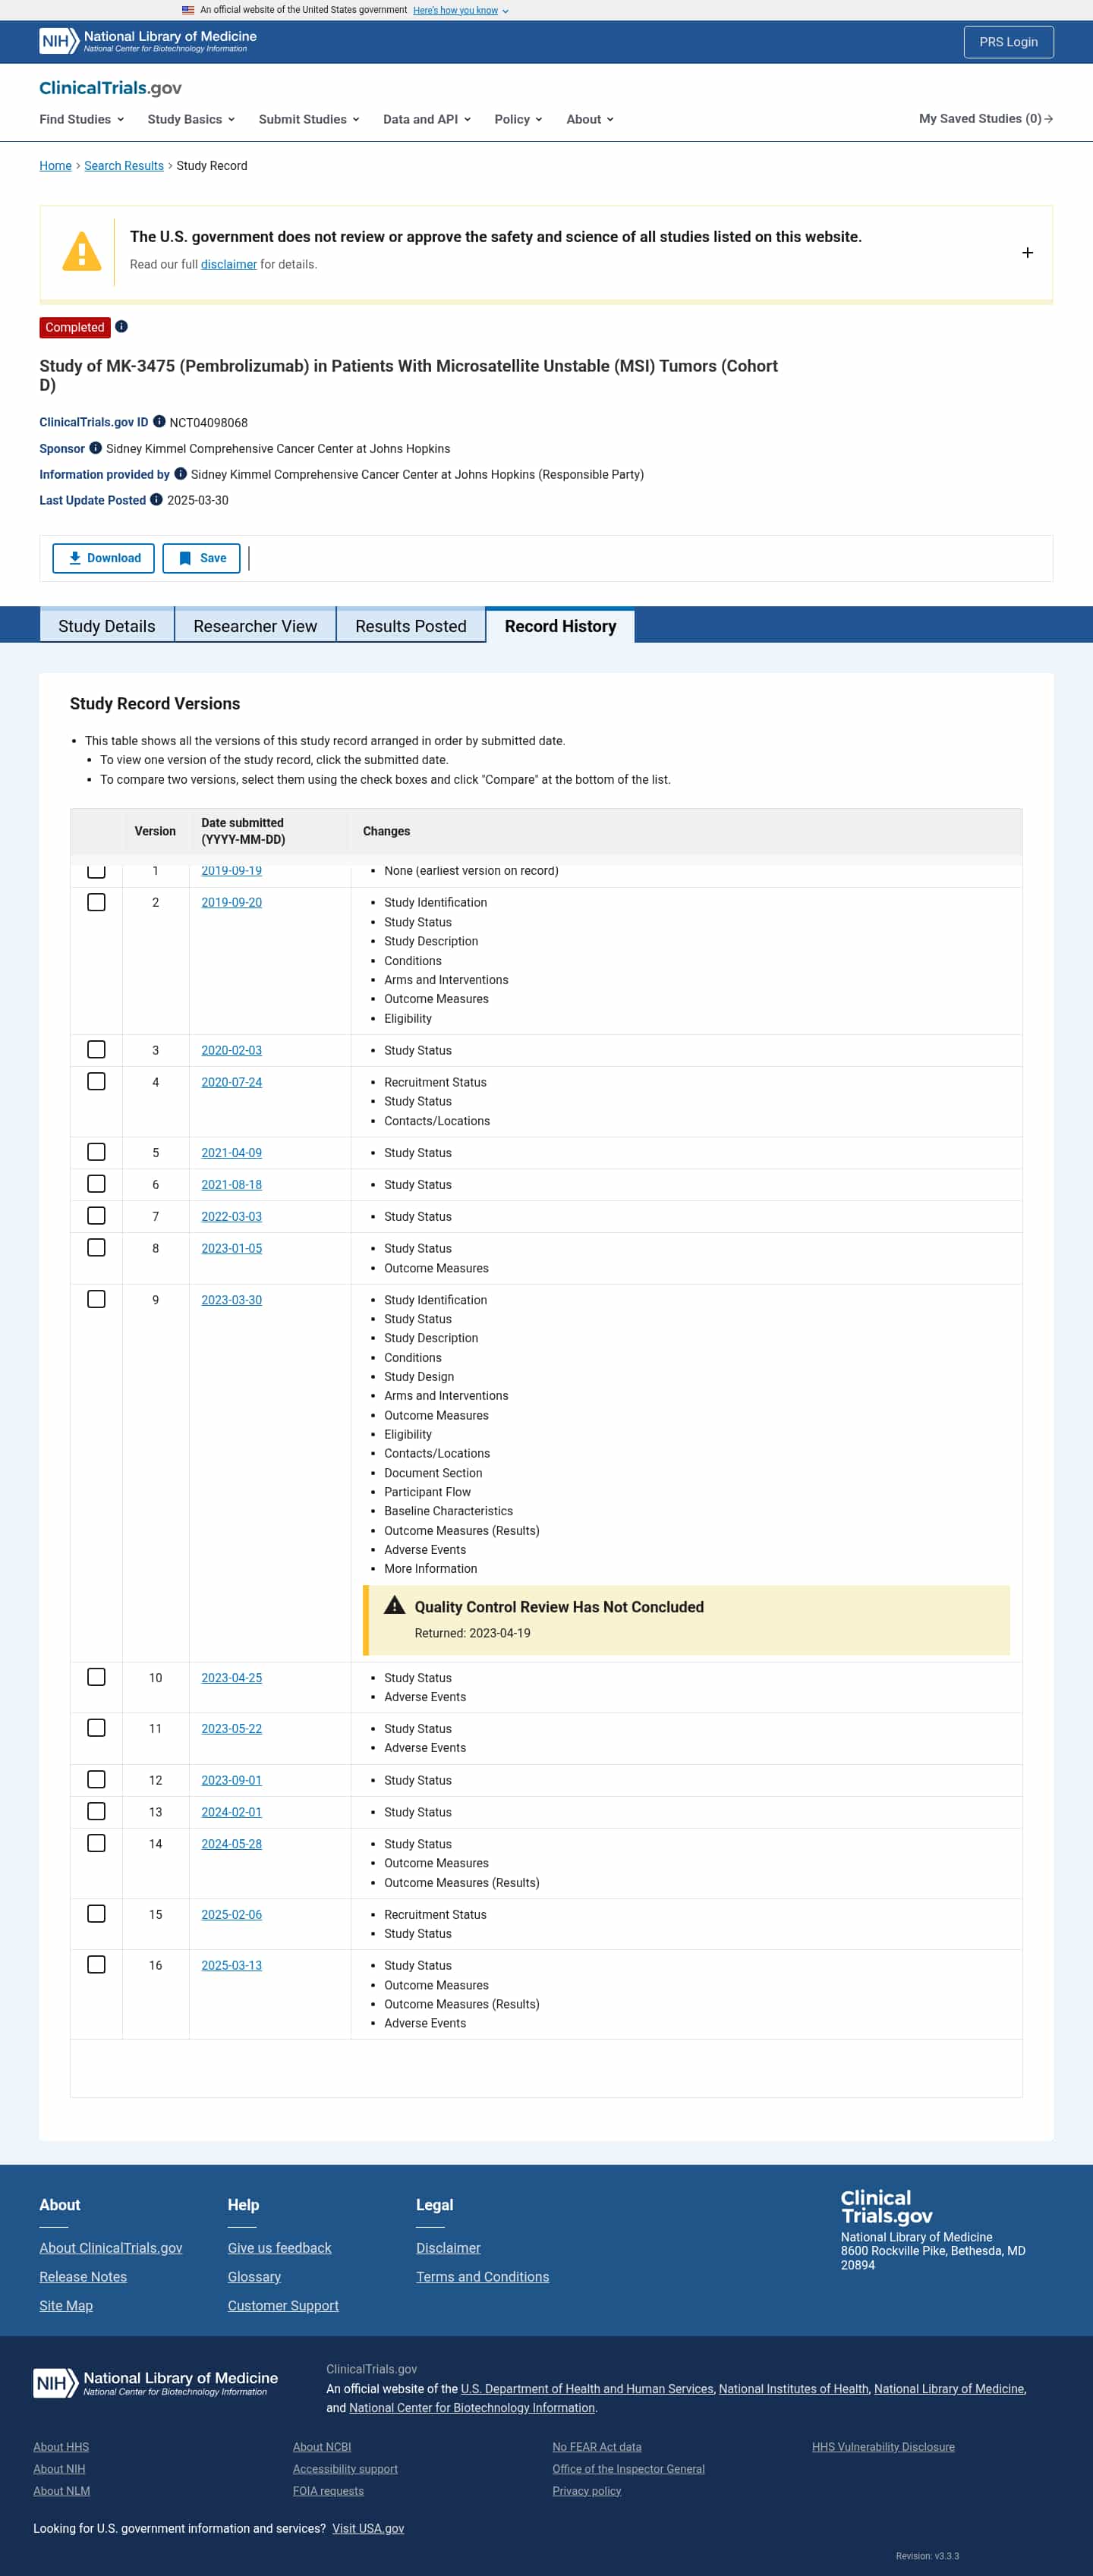Click the PRS Login button
Screen dimensions: 1093x2576
tap(1008, 42)
